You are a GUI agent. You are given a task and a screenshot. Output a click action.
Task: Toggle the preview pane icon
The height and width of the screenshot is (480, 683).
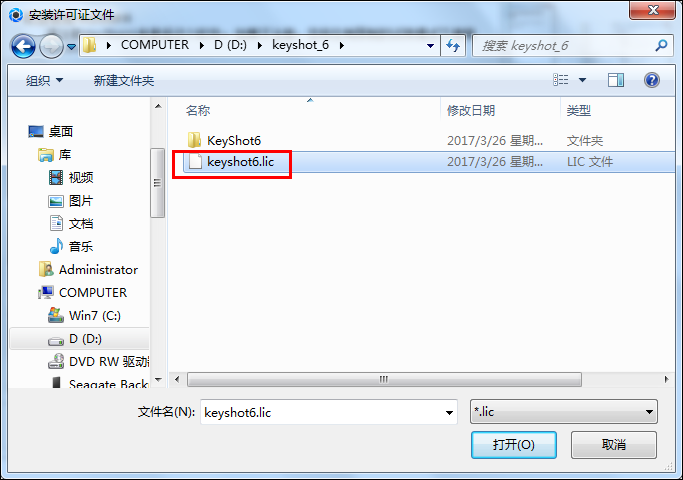point(616,80)
